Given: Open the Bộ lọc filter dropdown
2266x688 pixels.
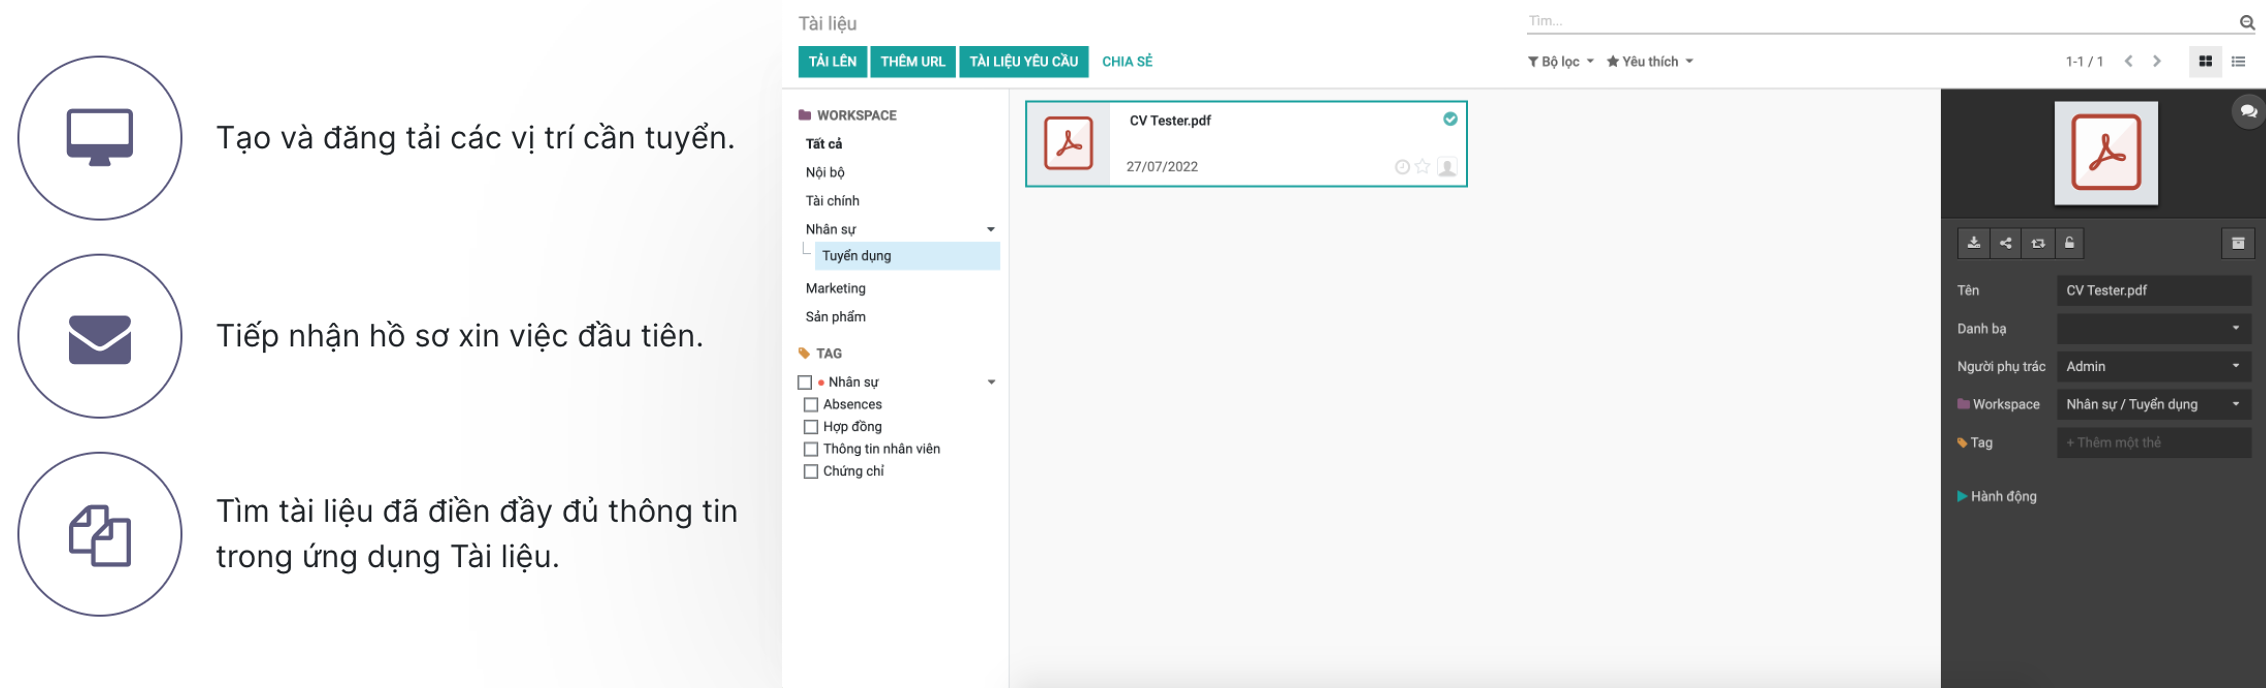Looking at the screenshot, I should click(x=1560, y=62).
